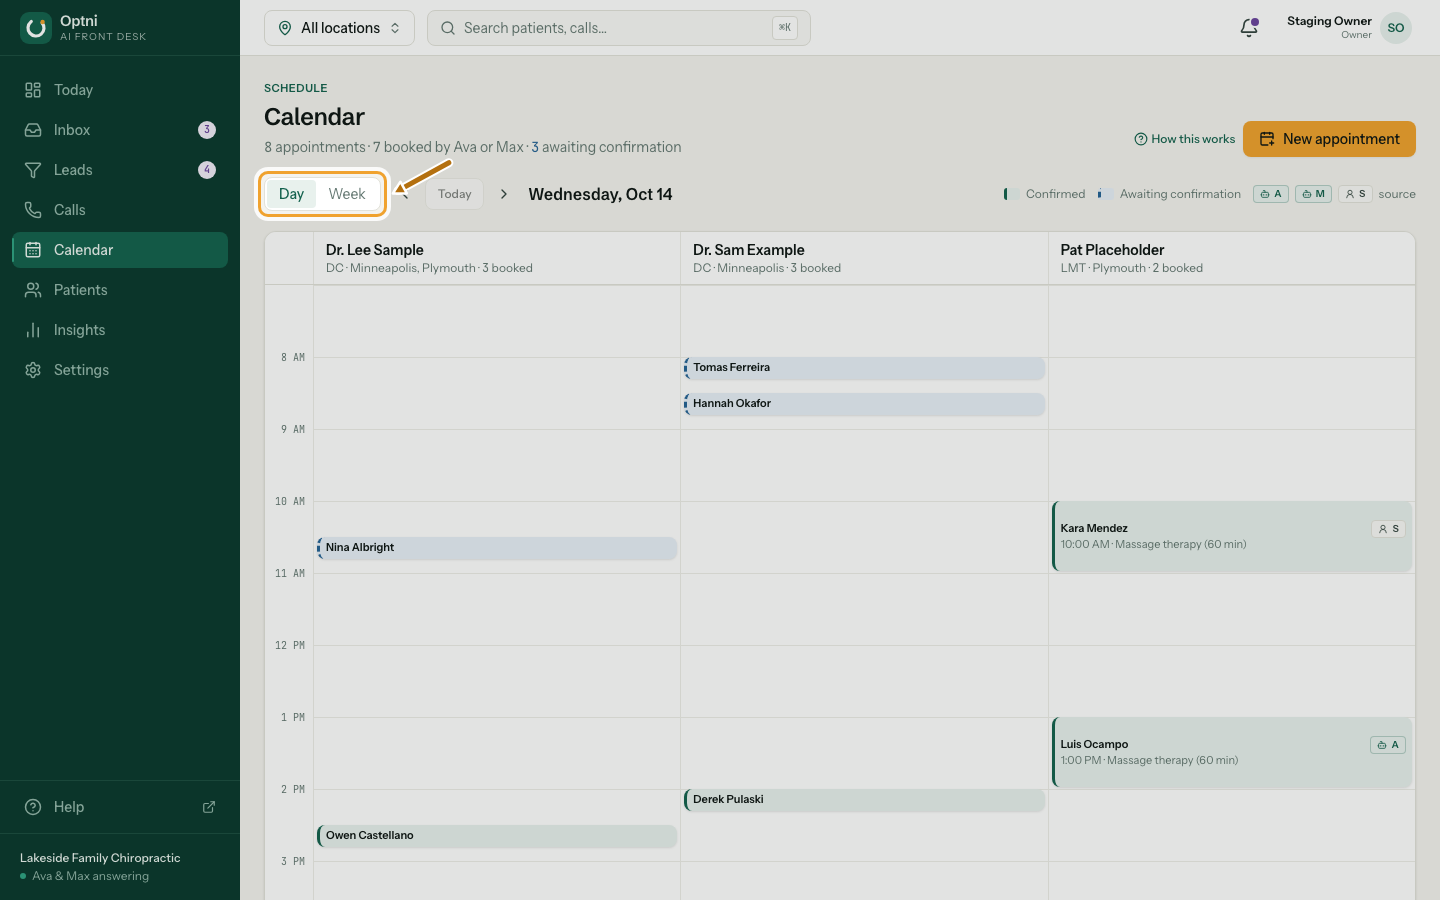Focus the Search patients, calls field
This screenshot has width=1440, height=900.
click(x=619, y=28)
